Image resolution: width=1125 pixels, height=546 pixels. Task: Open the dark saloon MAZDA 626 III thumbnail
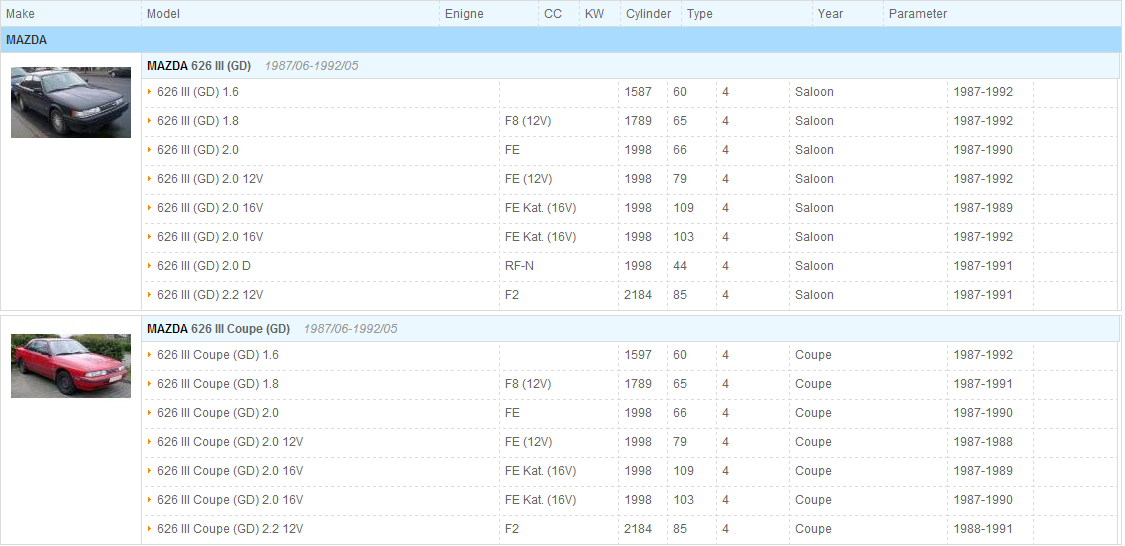(71, 103)
